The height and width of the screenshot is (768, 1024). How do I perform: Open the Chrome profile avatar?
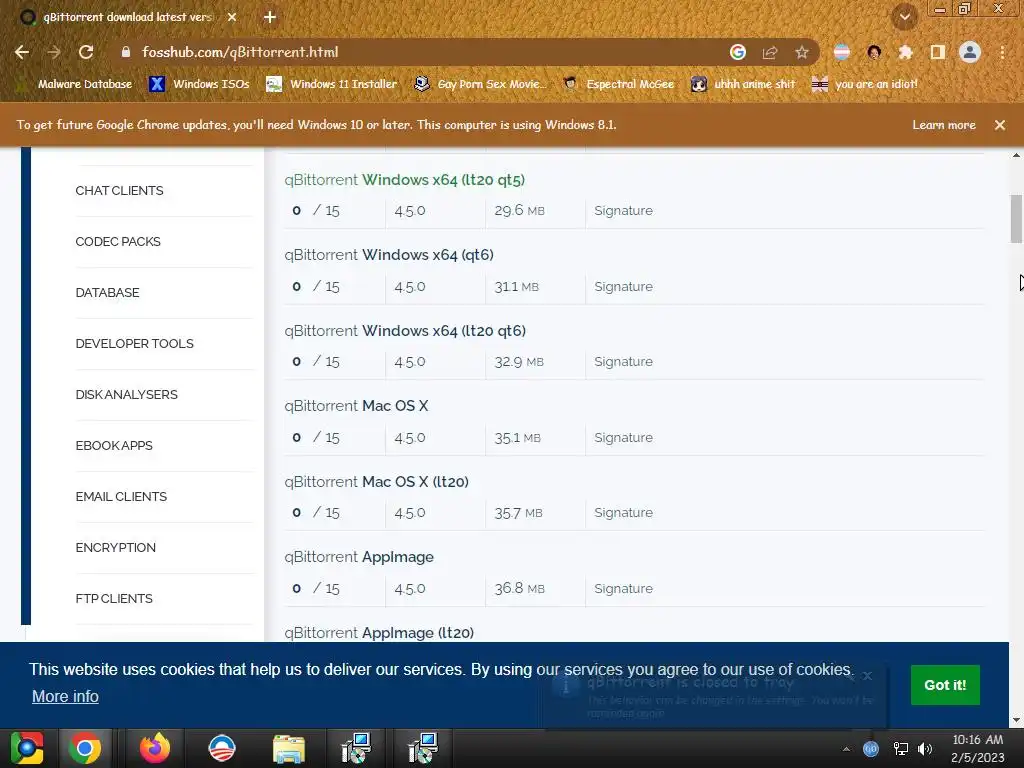[970, 52]
